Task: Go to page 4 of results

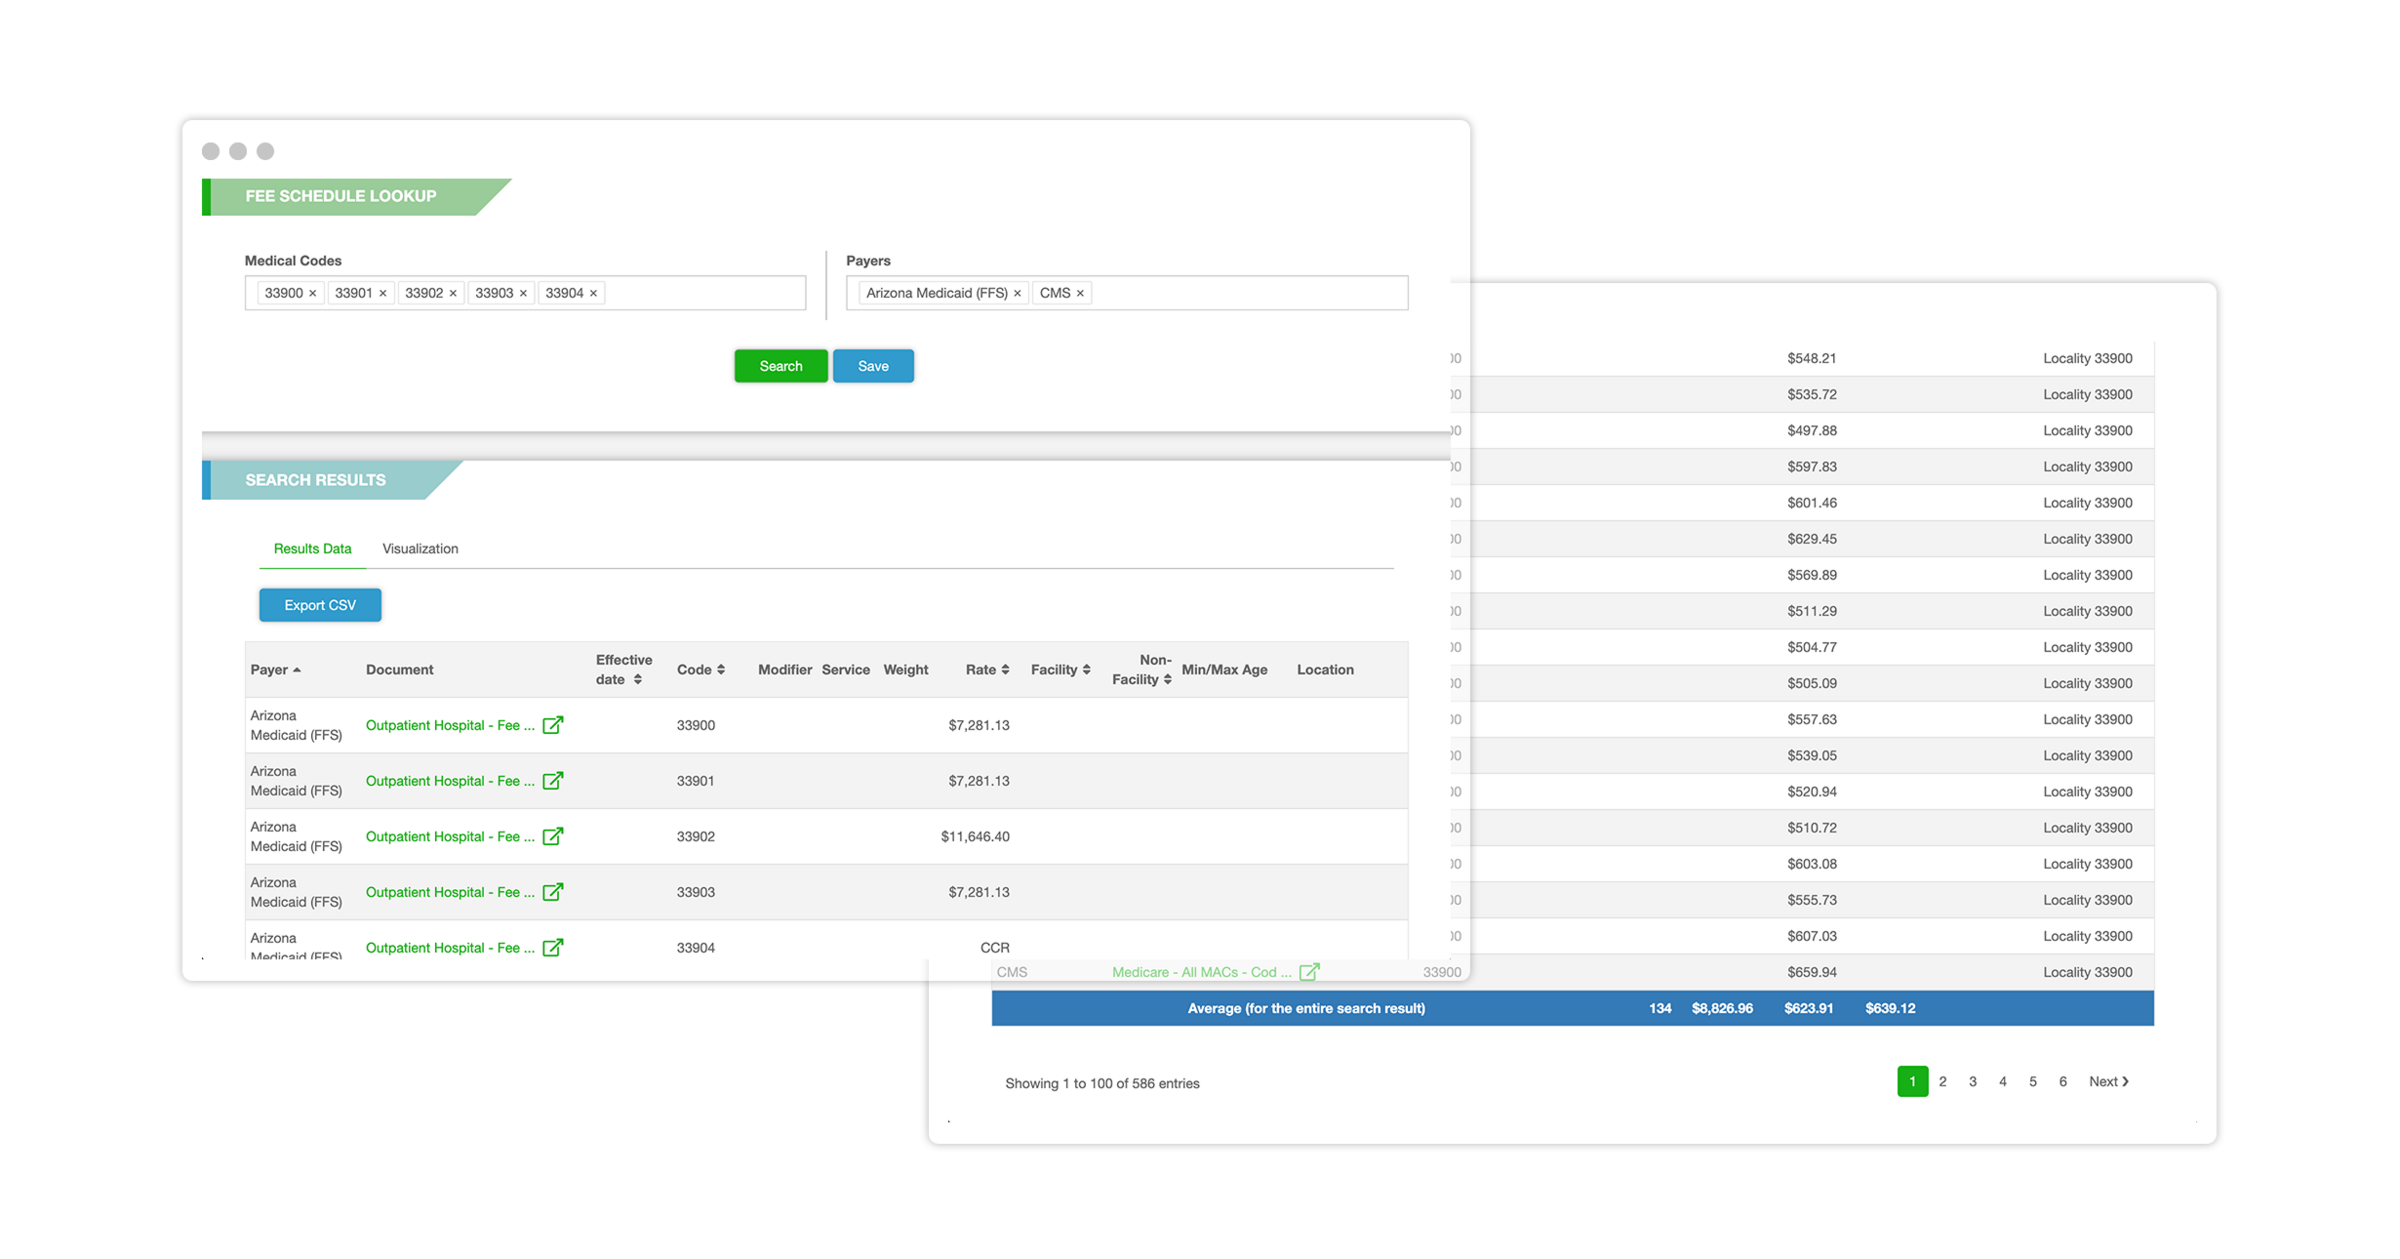Action: (2002, 1081)
